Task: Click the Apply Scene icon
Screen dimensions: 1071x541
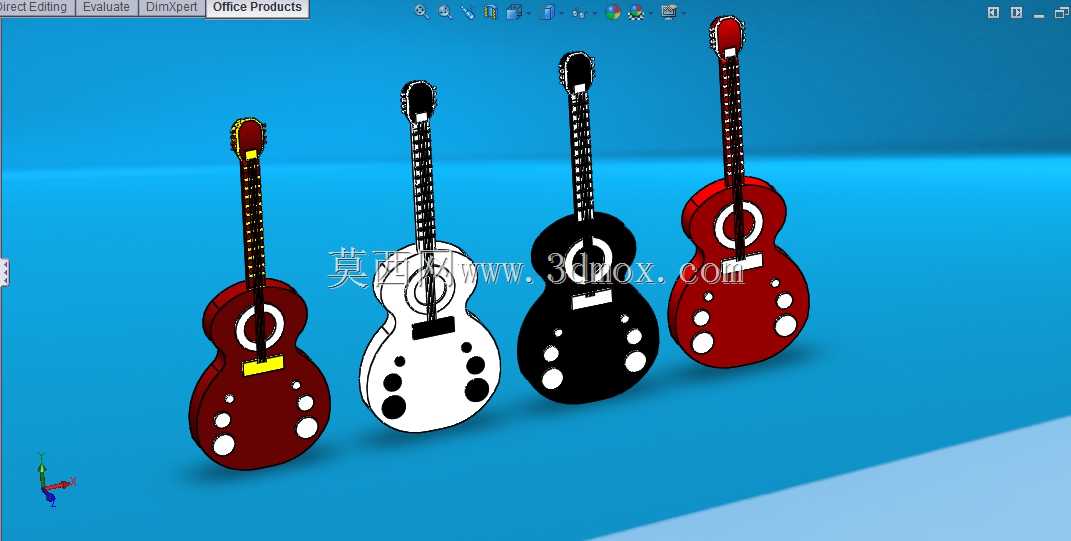Action: (x=636, y=12)
